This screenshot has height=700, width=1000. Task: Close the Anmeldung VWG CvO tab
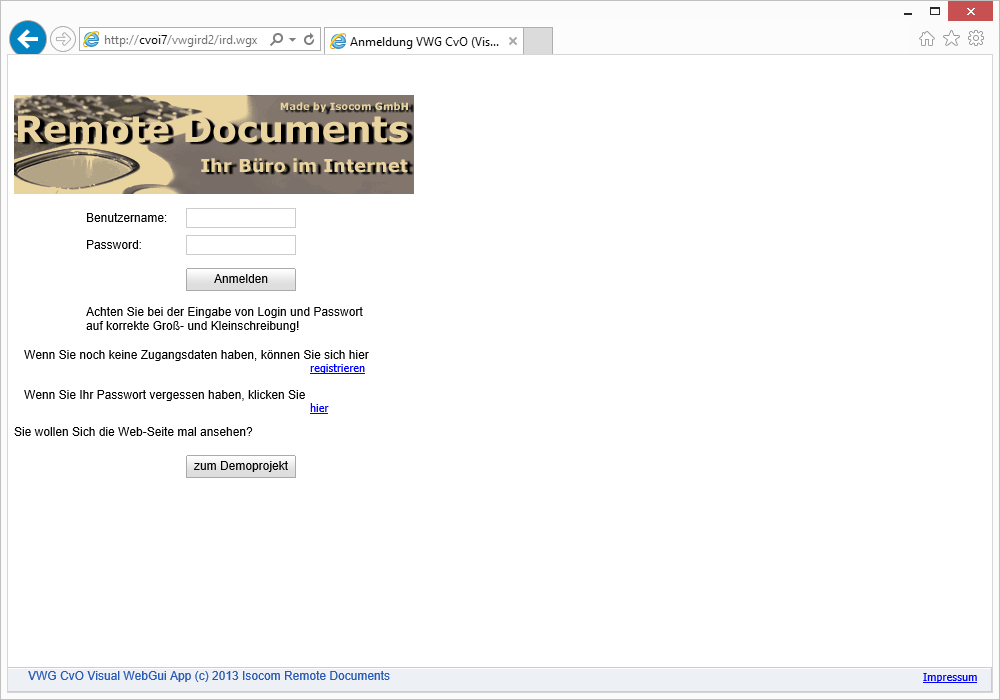click(513, 41)
